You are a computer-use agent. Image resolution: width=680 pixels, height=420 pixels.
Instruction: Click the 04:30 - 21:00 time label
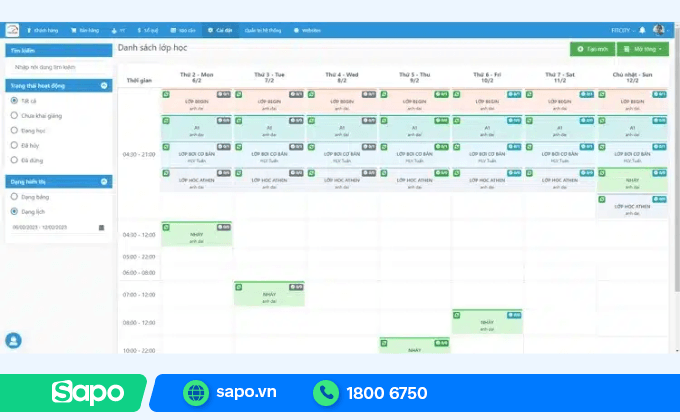[139, 154]
